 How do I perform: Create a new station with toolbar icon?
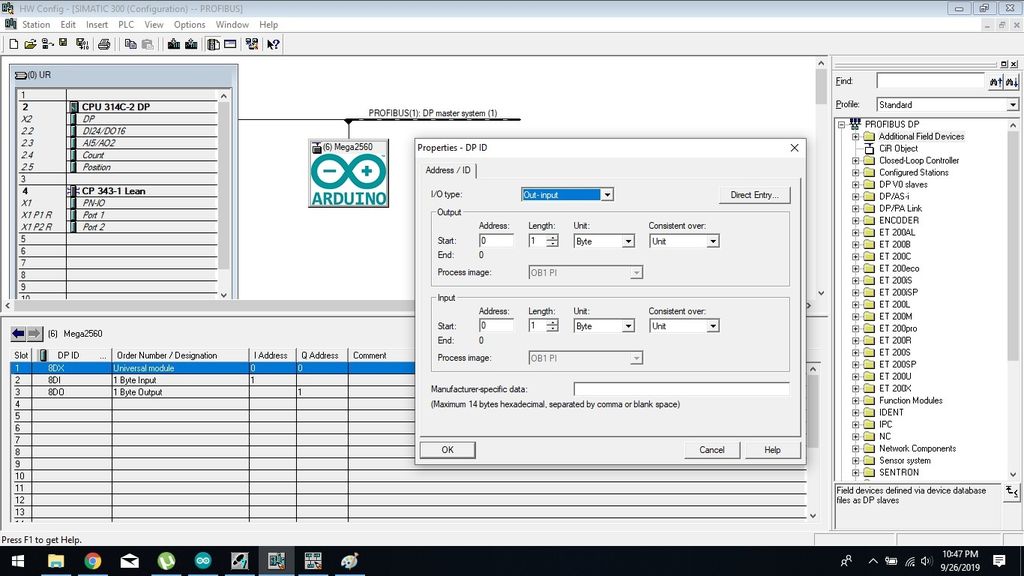[13, 44]
